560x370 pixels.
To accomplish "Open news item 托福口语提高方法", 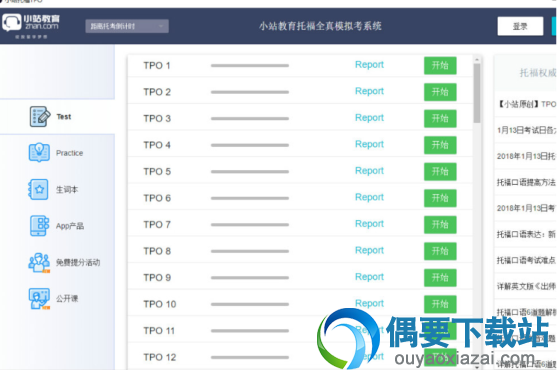I will click(526, 182).
